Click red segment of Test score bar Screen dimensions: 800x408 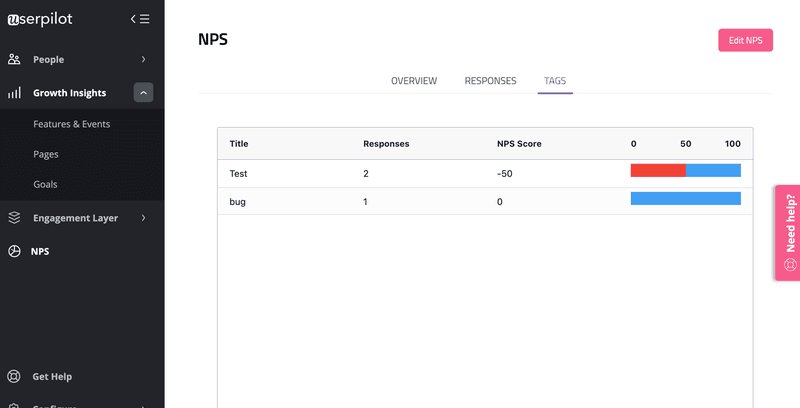(658, 170)
